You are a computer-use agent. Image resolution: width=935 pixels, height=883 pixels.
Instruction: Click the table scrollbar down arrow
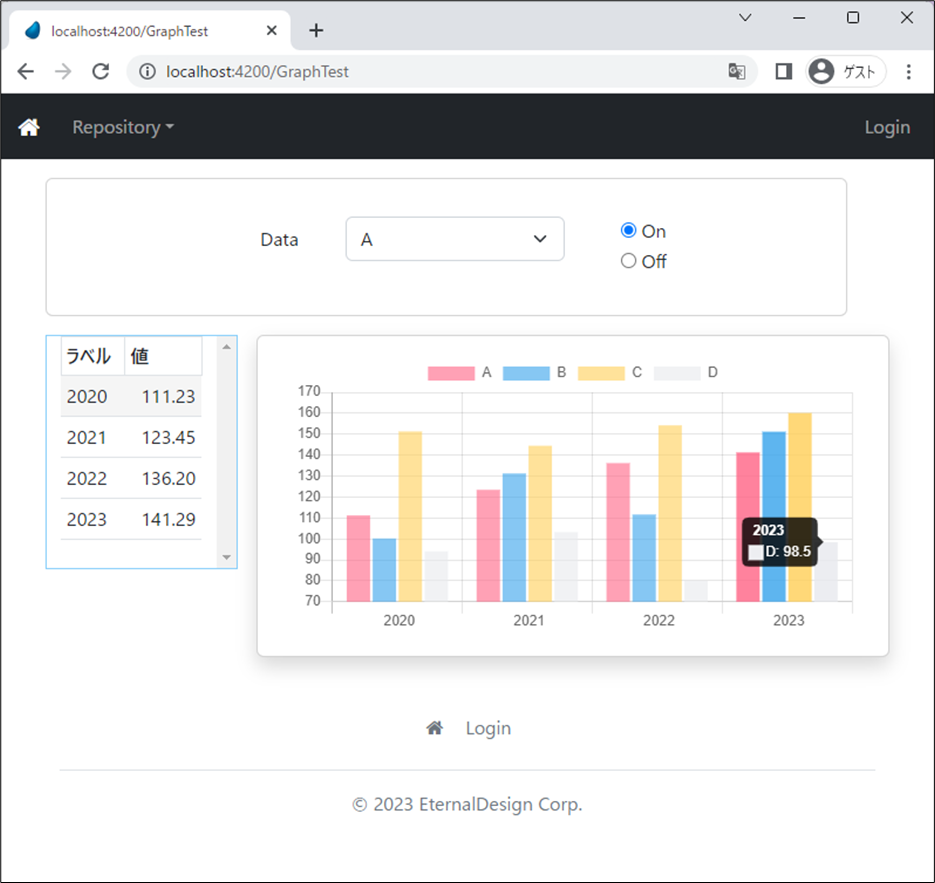227,557
